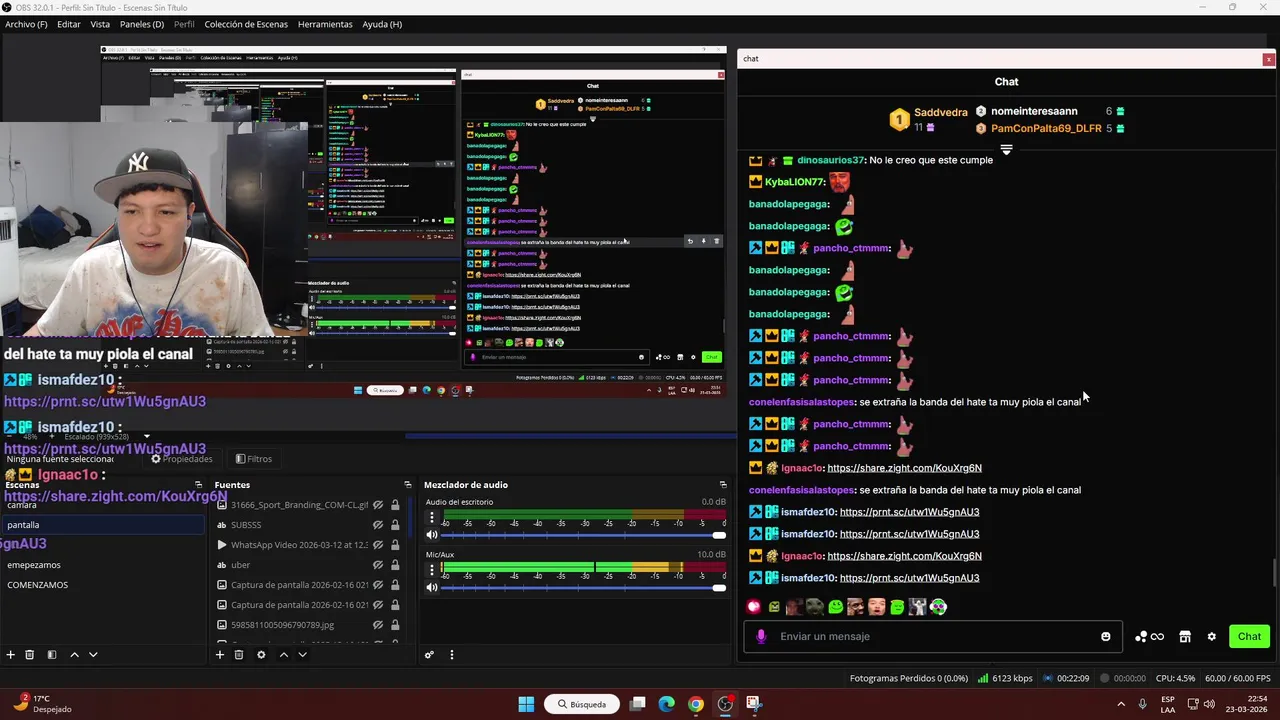Move the scene up using the Escenas up arrow
Image resolution: width=1280 pixels, height=720 pixels.
pos(74,654)
